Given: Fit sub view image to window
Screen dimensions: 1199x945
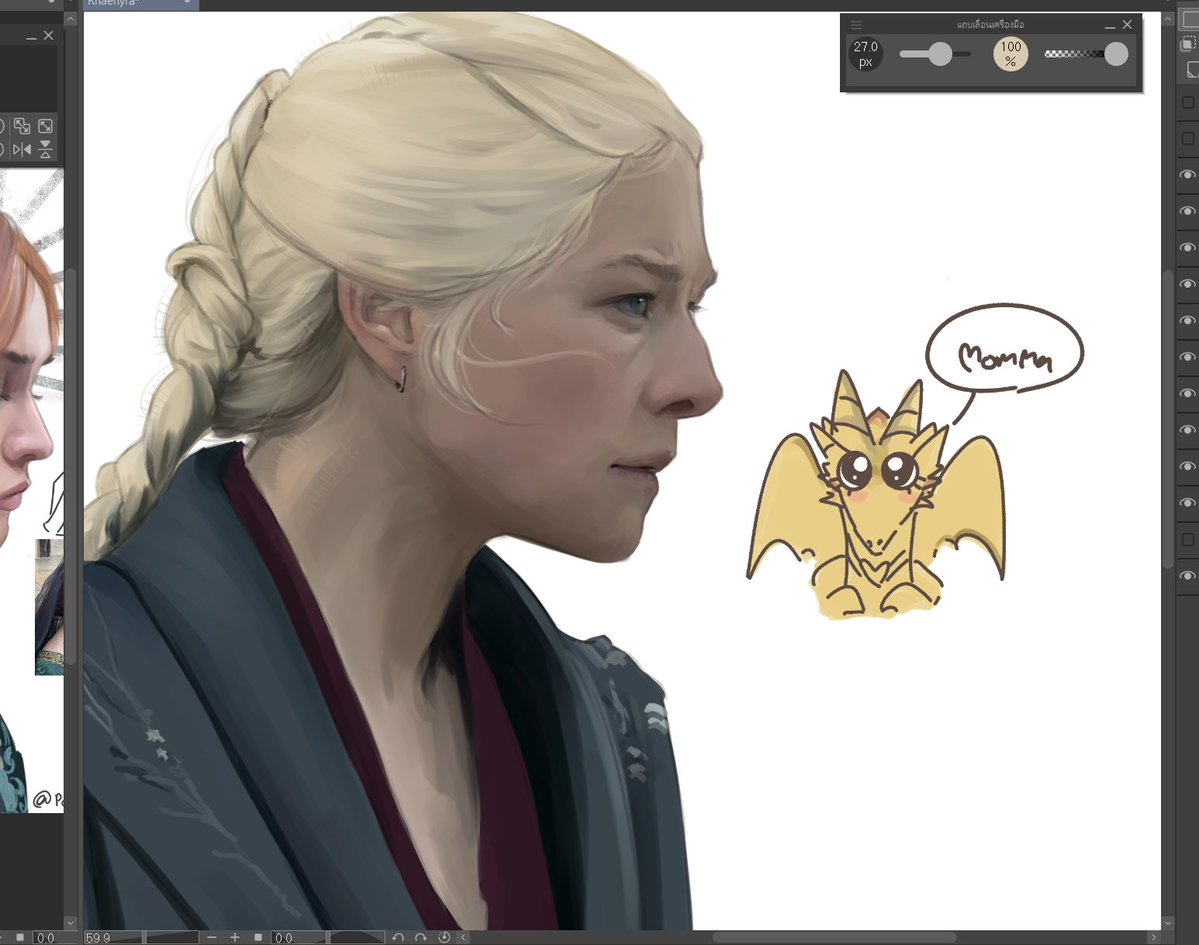Looking at the screenshot, I should [46, 126].
